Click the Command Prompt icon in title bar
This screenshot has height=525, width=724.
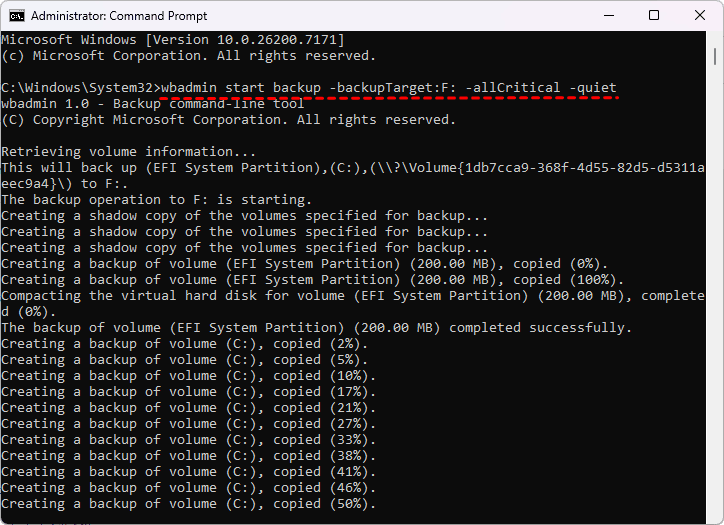click(x=15, y=16)
